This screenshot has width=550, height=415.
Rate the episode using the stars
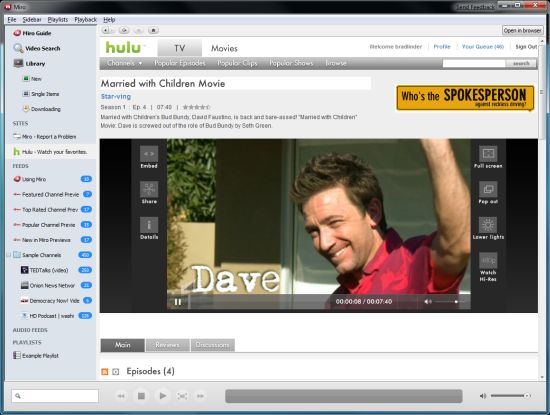196,107
